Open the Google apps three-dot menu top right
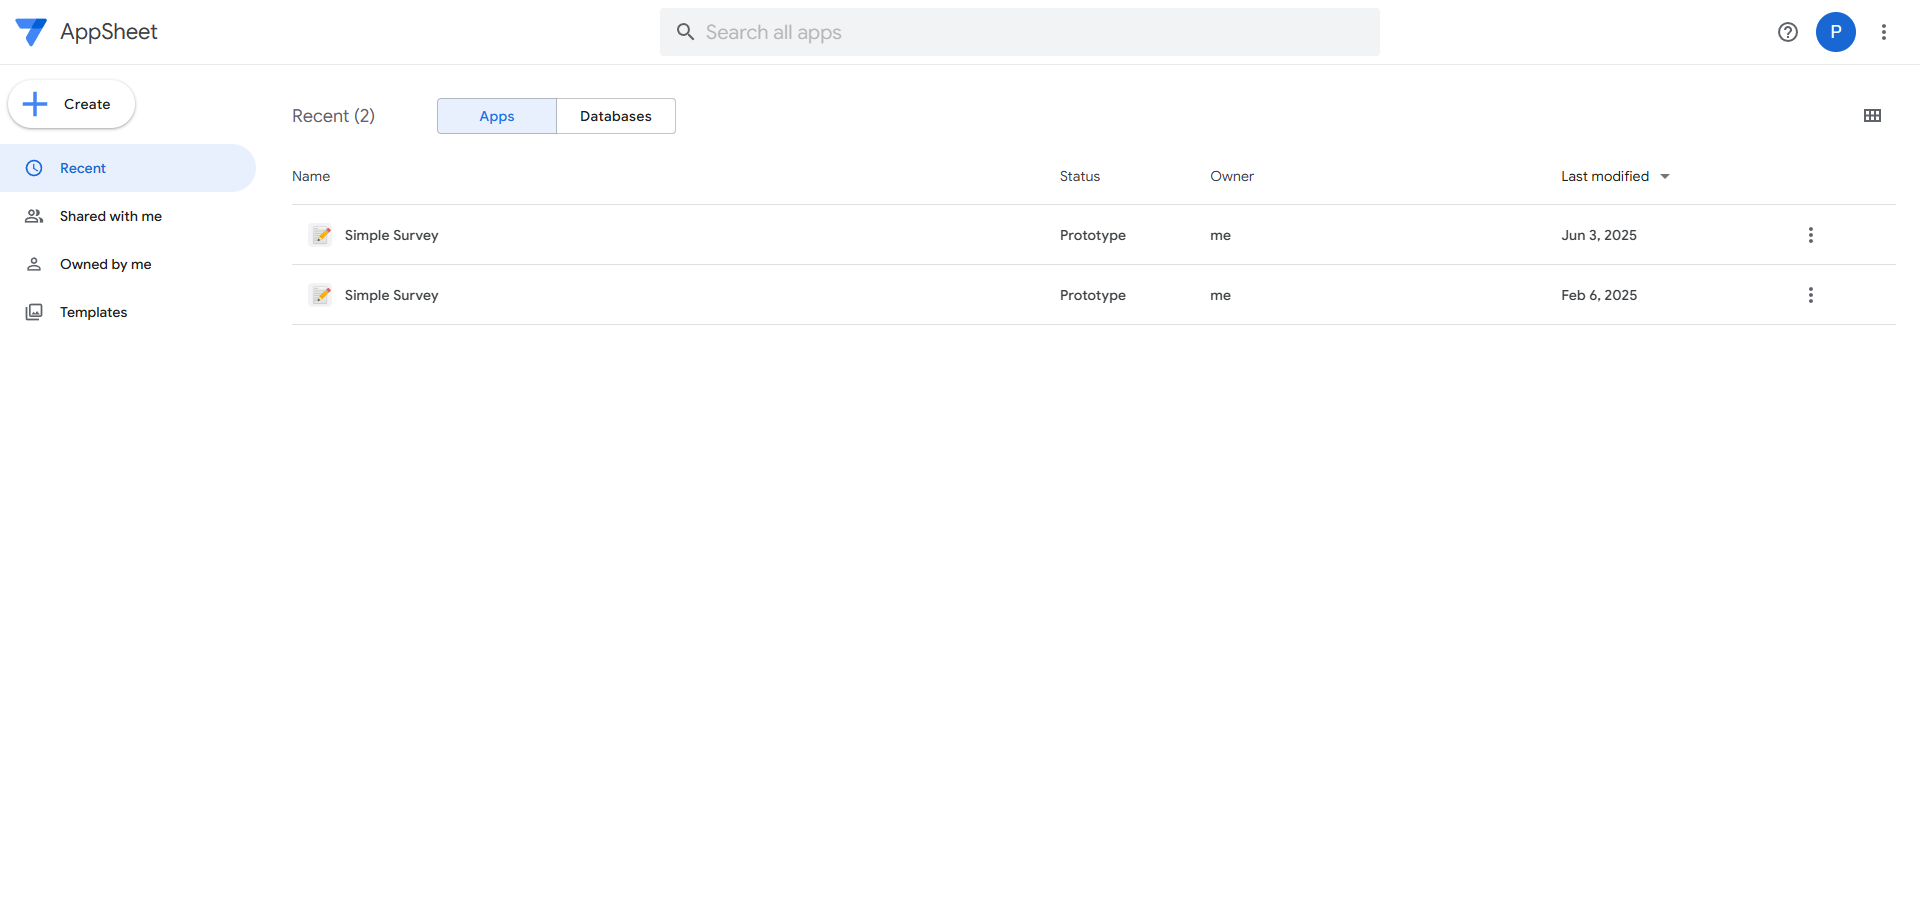 [1884, 32]
